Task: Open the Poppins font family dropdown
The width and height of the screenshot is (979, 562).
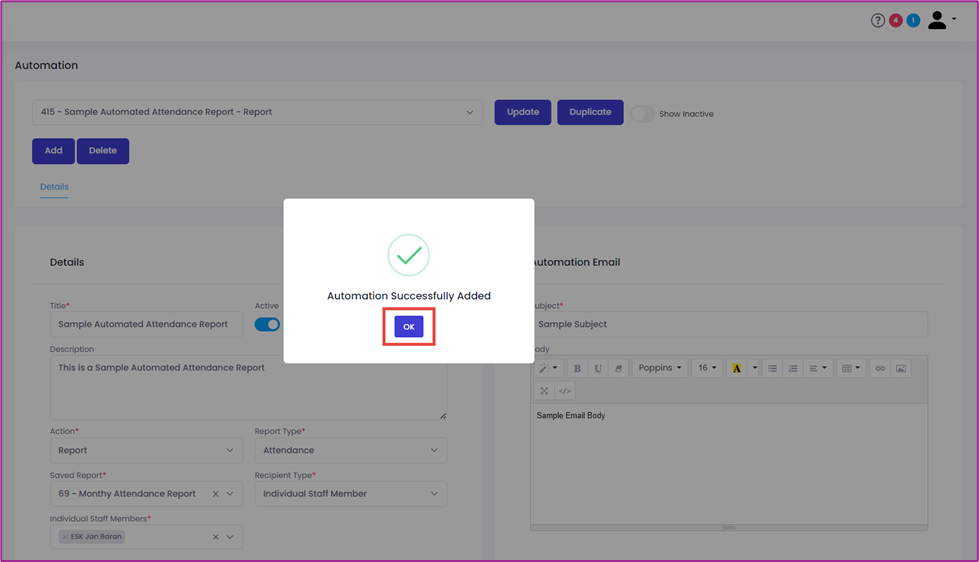Action: point(660,368)
